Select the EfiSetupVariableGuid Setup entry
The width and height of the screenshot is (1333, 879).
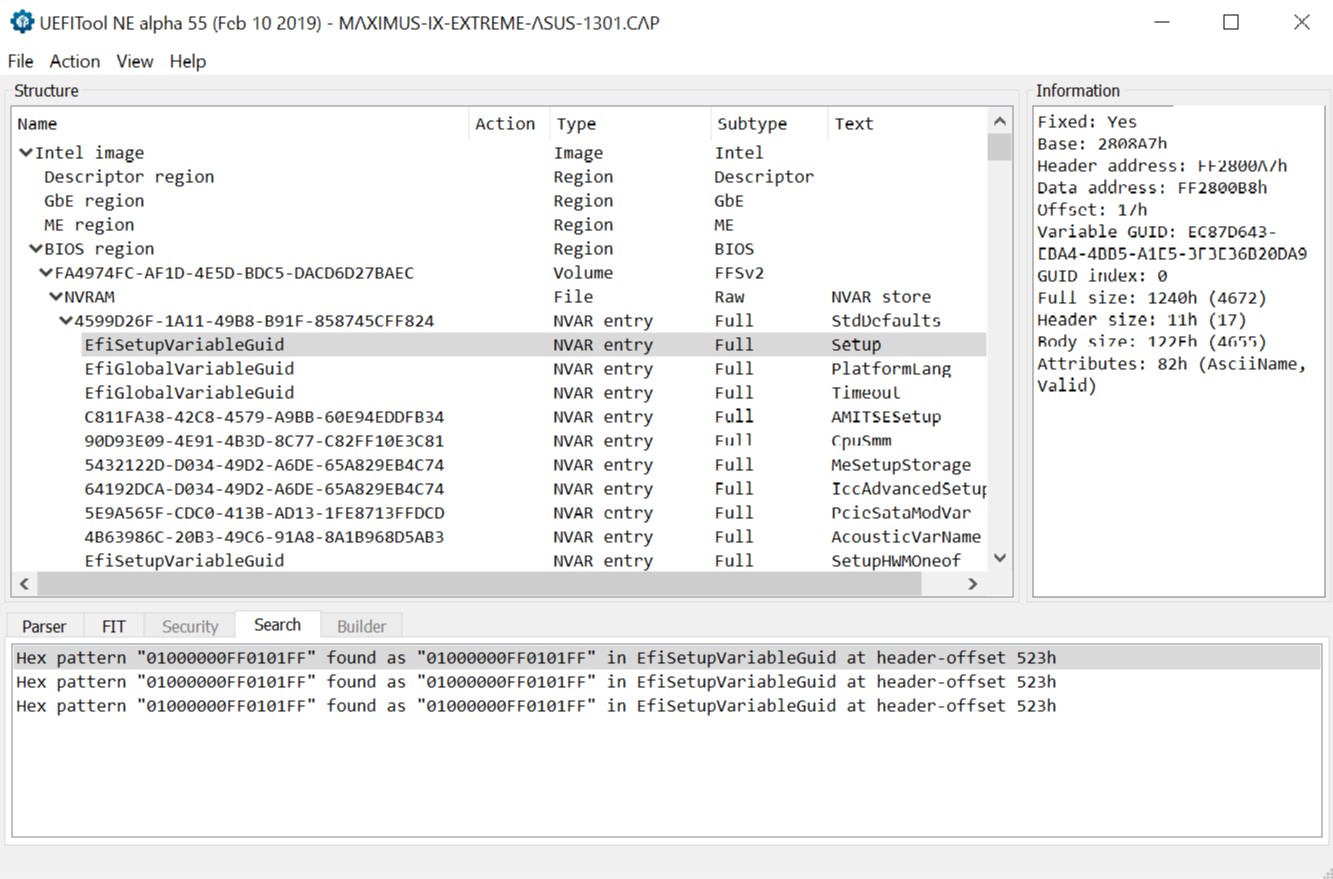499,345
